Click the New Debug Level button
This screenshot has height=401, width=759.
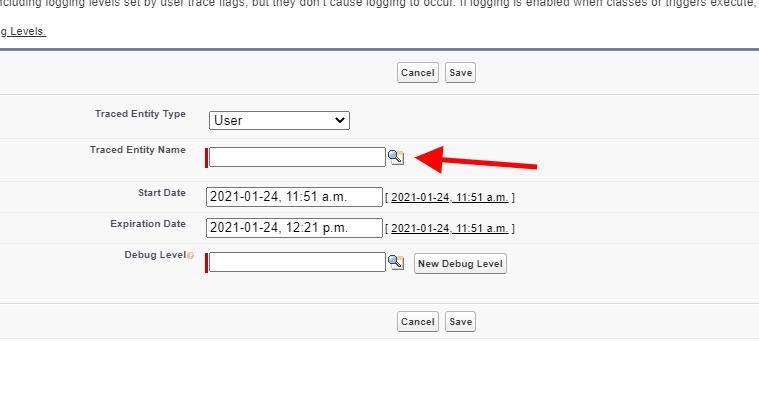point(460,263)
